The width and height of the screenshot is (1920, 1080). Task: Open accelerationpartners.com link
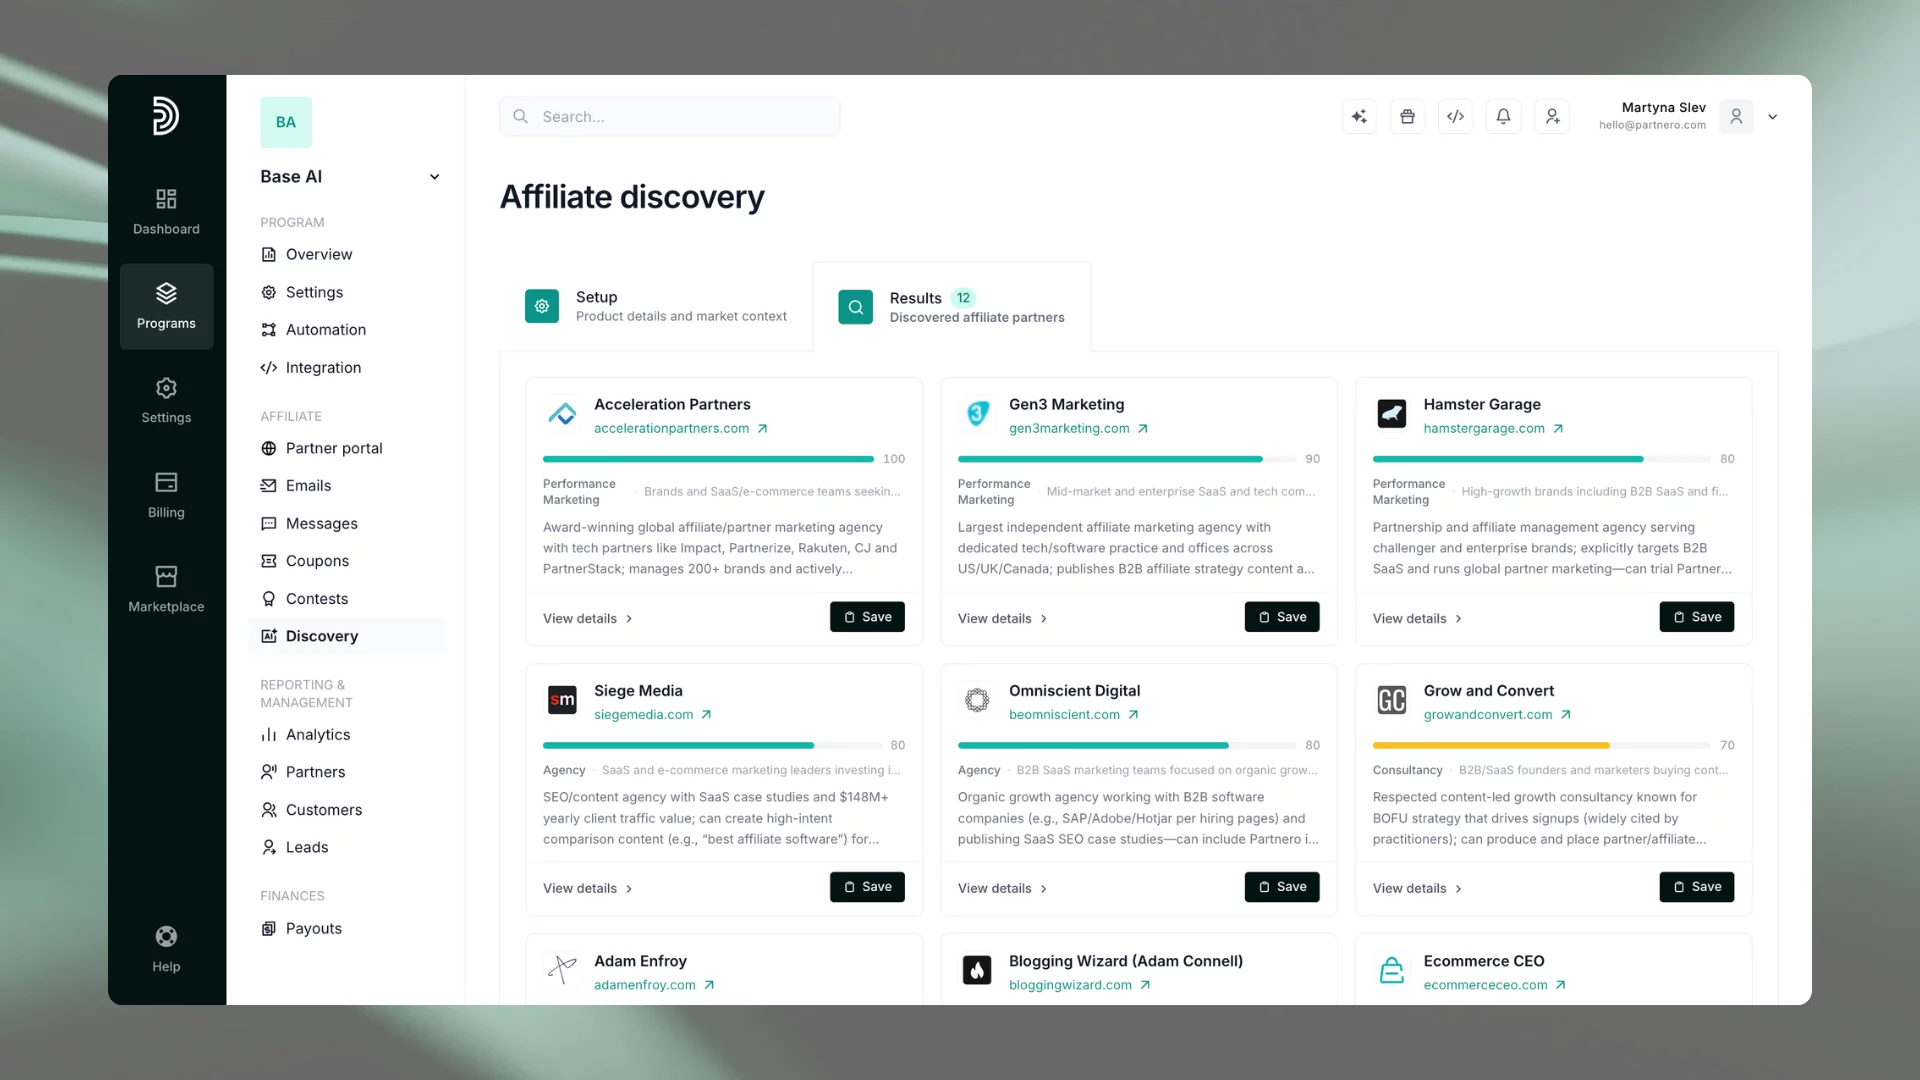pyautogui.click(x=681, y=429)
